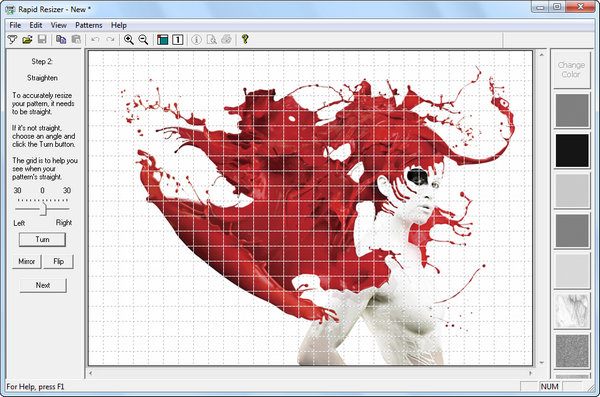Open the Patterns menu
This screenshot has width=600, height=397.
[89, 25]
